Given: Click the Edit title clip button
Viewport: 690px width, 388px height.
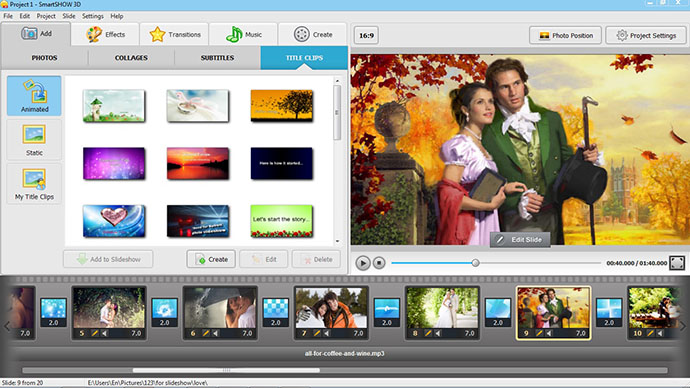Looking at the screenshot, I should 264,259.
